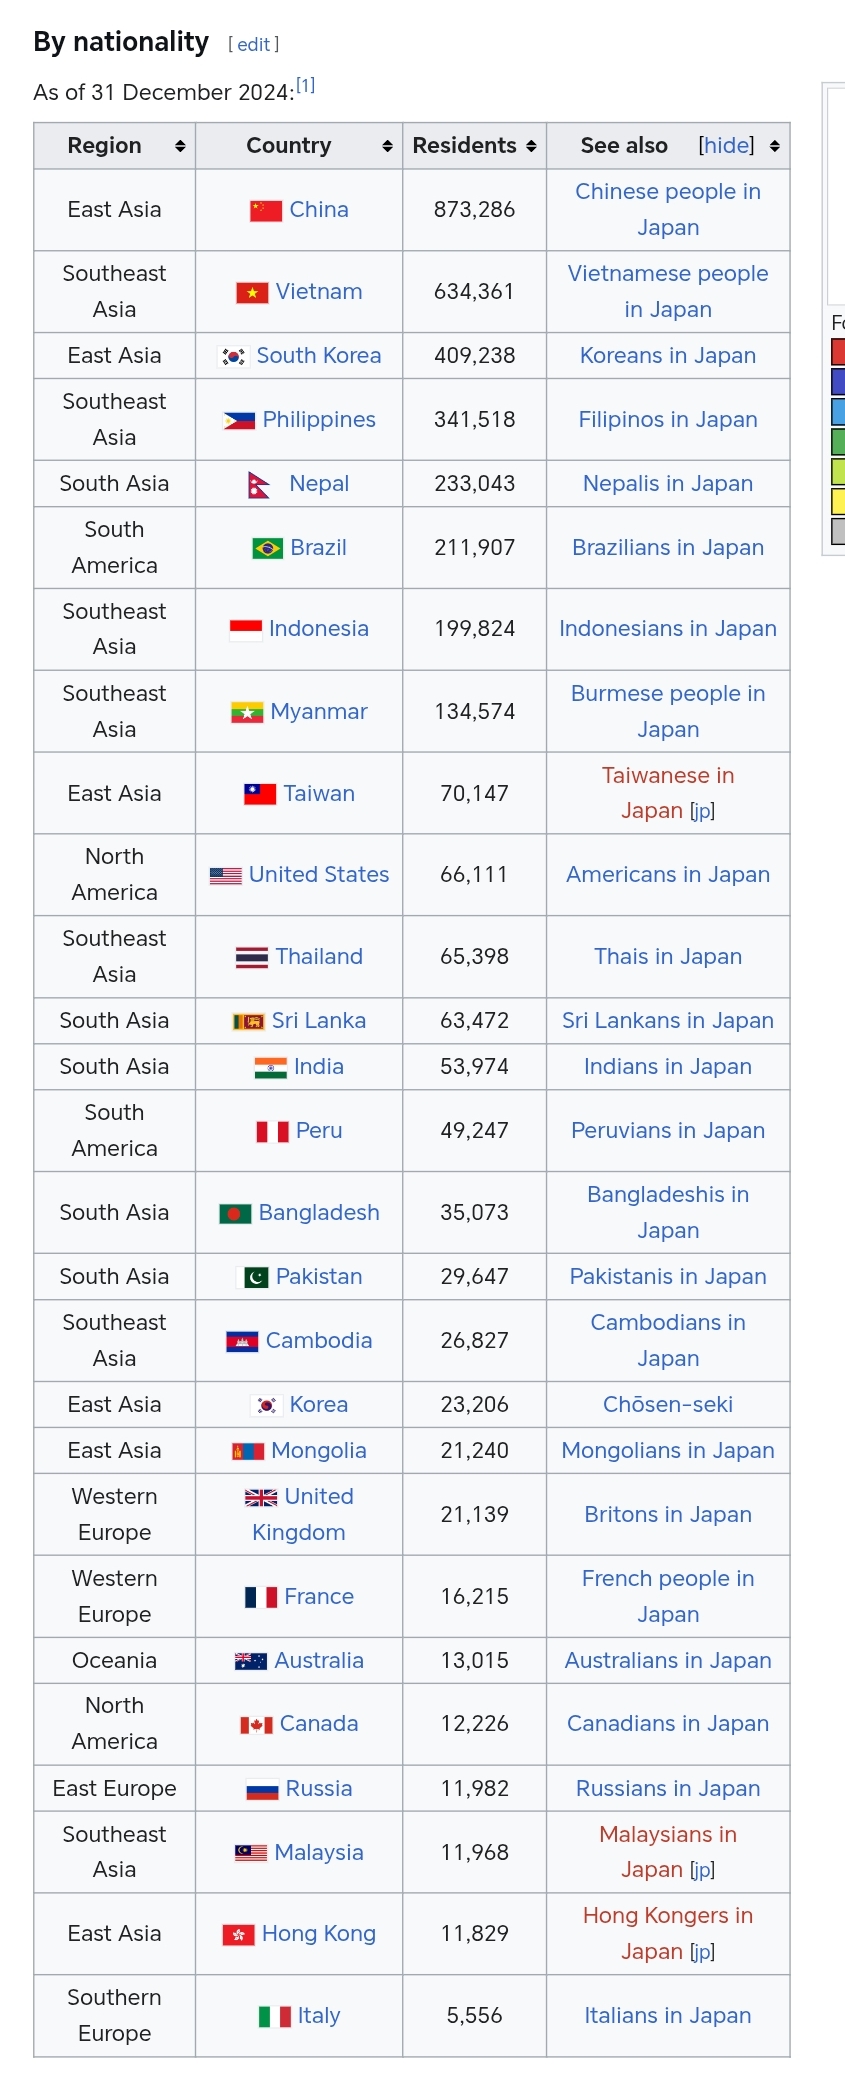Sort the See also column
The height and width of the screenshot is (2082, 845).
(774, 146)
